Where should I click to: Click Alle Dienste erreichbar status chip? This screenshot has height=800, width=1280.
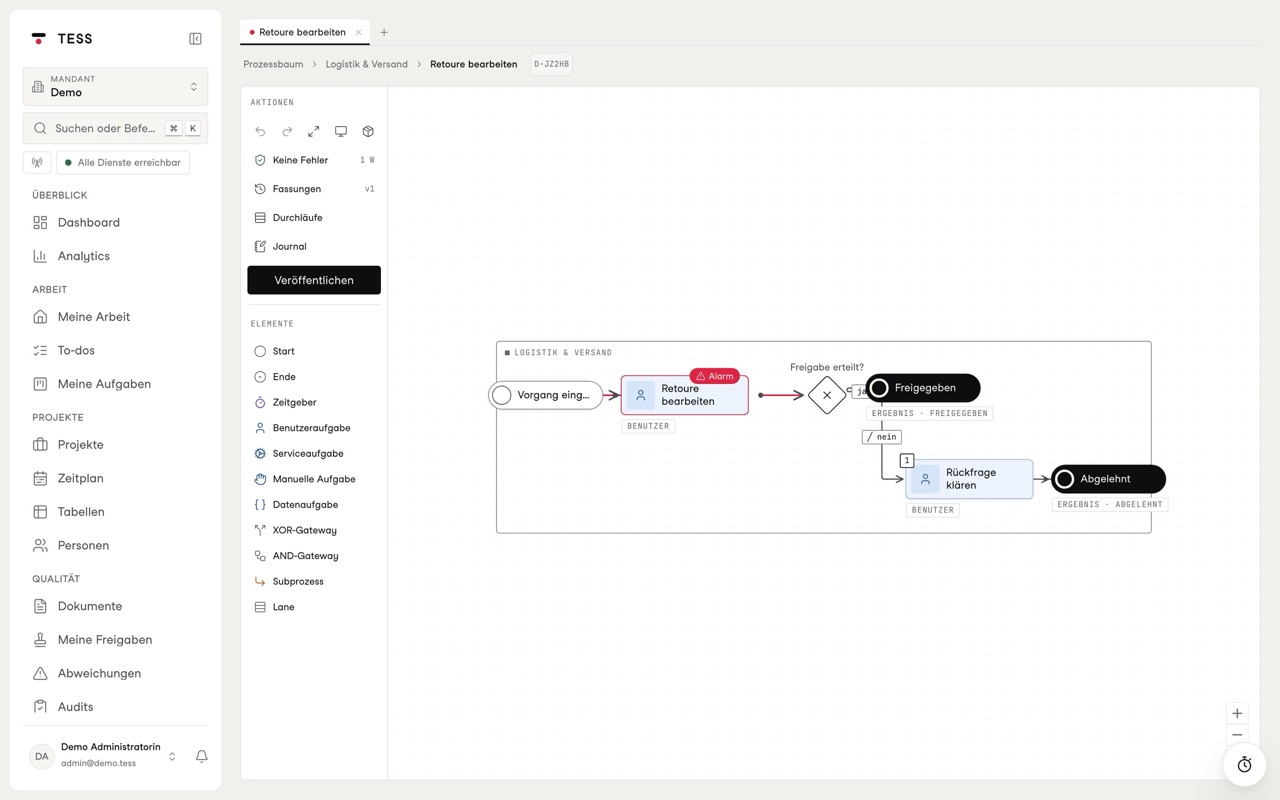click(123, 162)
